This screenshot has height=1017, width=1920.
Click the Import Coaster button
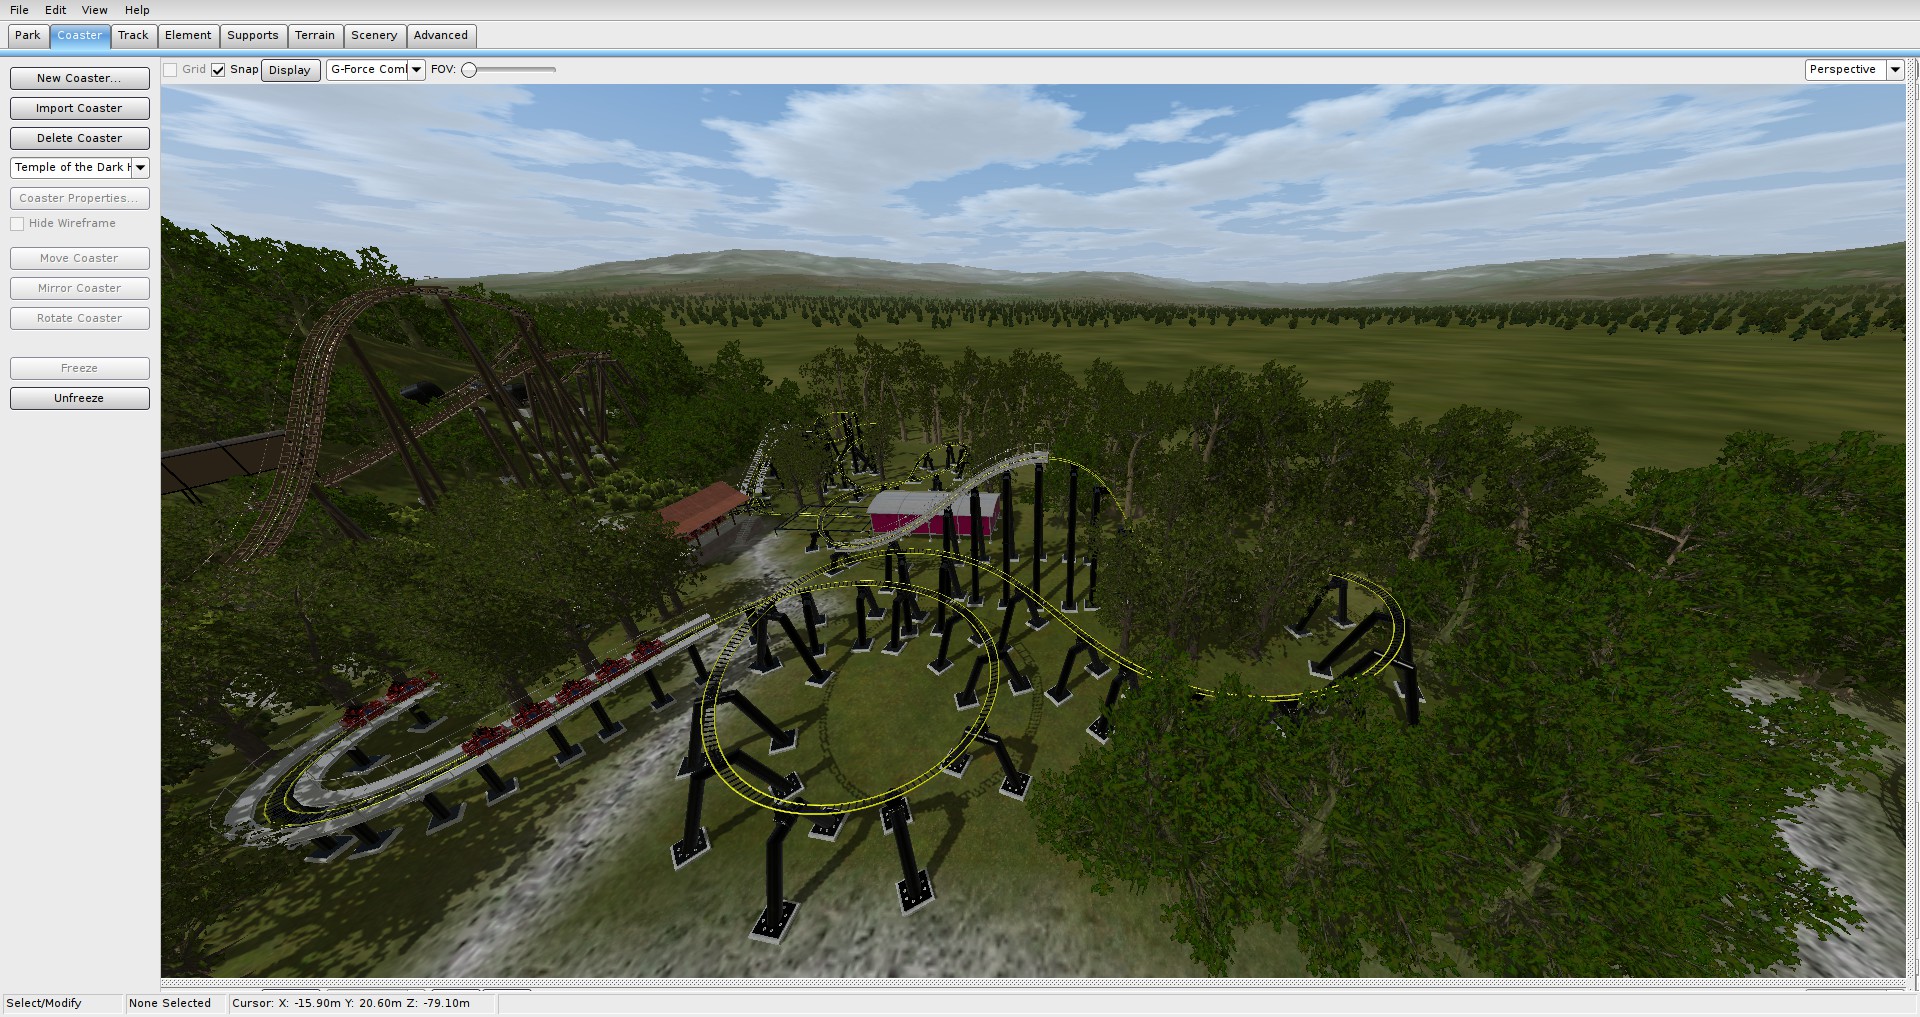point(79,108)
